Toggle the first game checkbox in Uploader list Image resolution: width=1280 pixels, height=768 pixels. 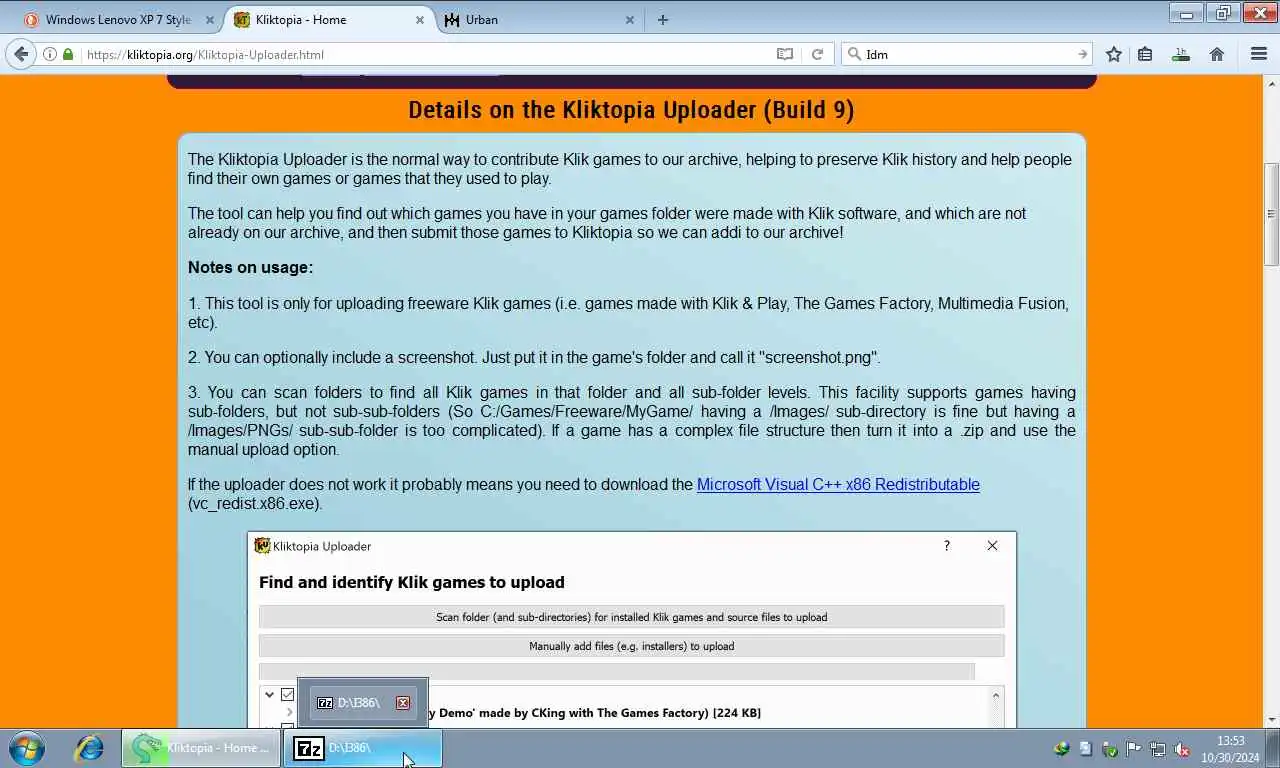point(288,694)
